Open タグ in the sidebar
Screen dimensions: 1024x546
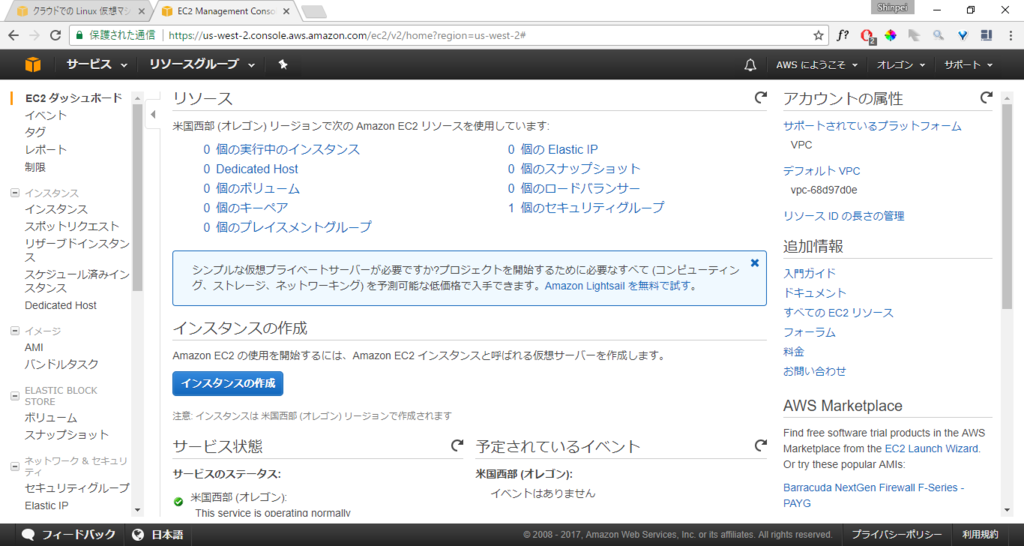pyautogui.click(x=35, y=132)
